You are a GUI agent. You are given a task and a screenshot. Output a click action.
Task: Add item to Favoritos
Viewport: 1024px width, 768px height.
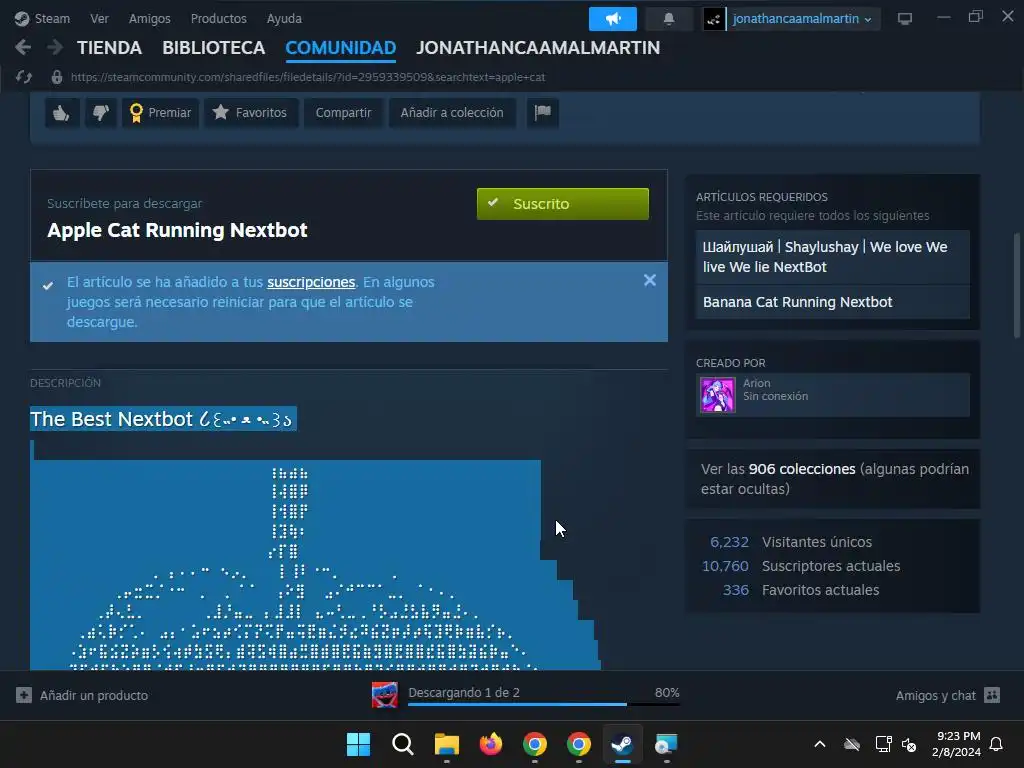pos(251,113)
